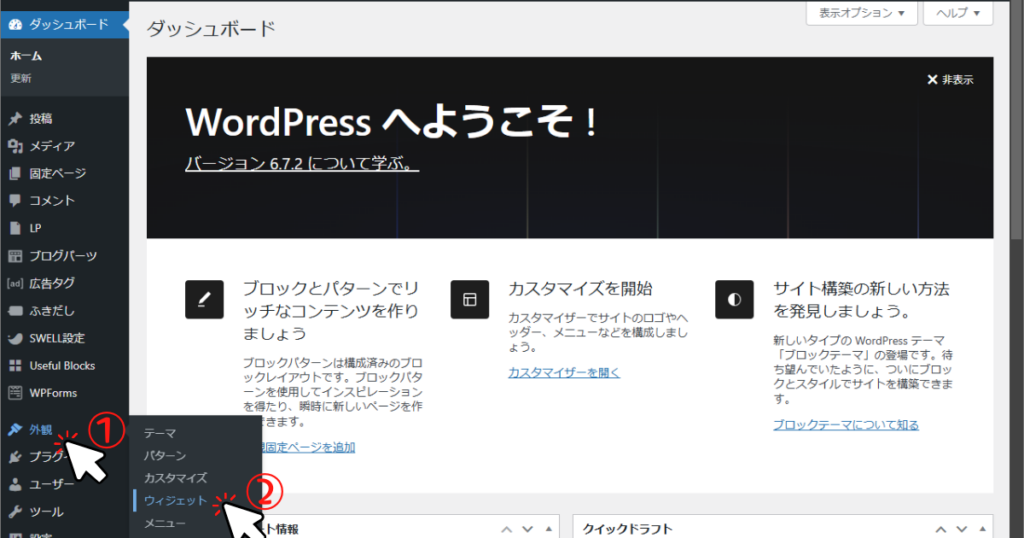Open the 表示オプション dropdown
Image resolution: width=1024 pixels, height=538 pixels.
[x=862, y=13]
